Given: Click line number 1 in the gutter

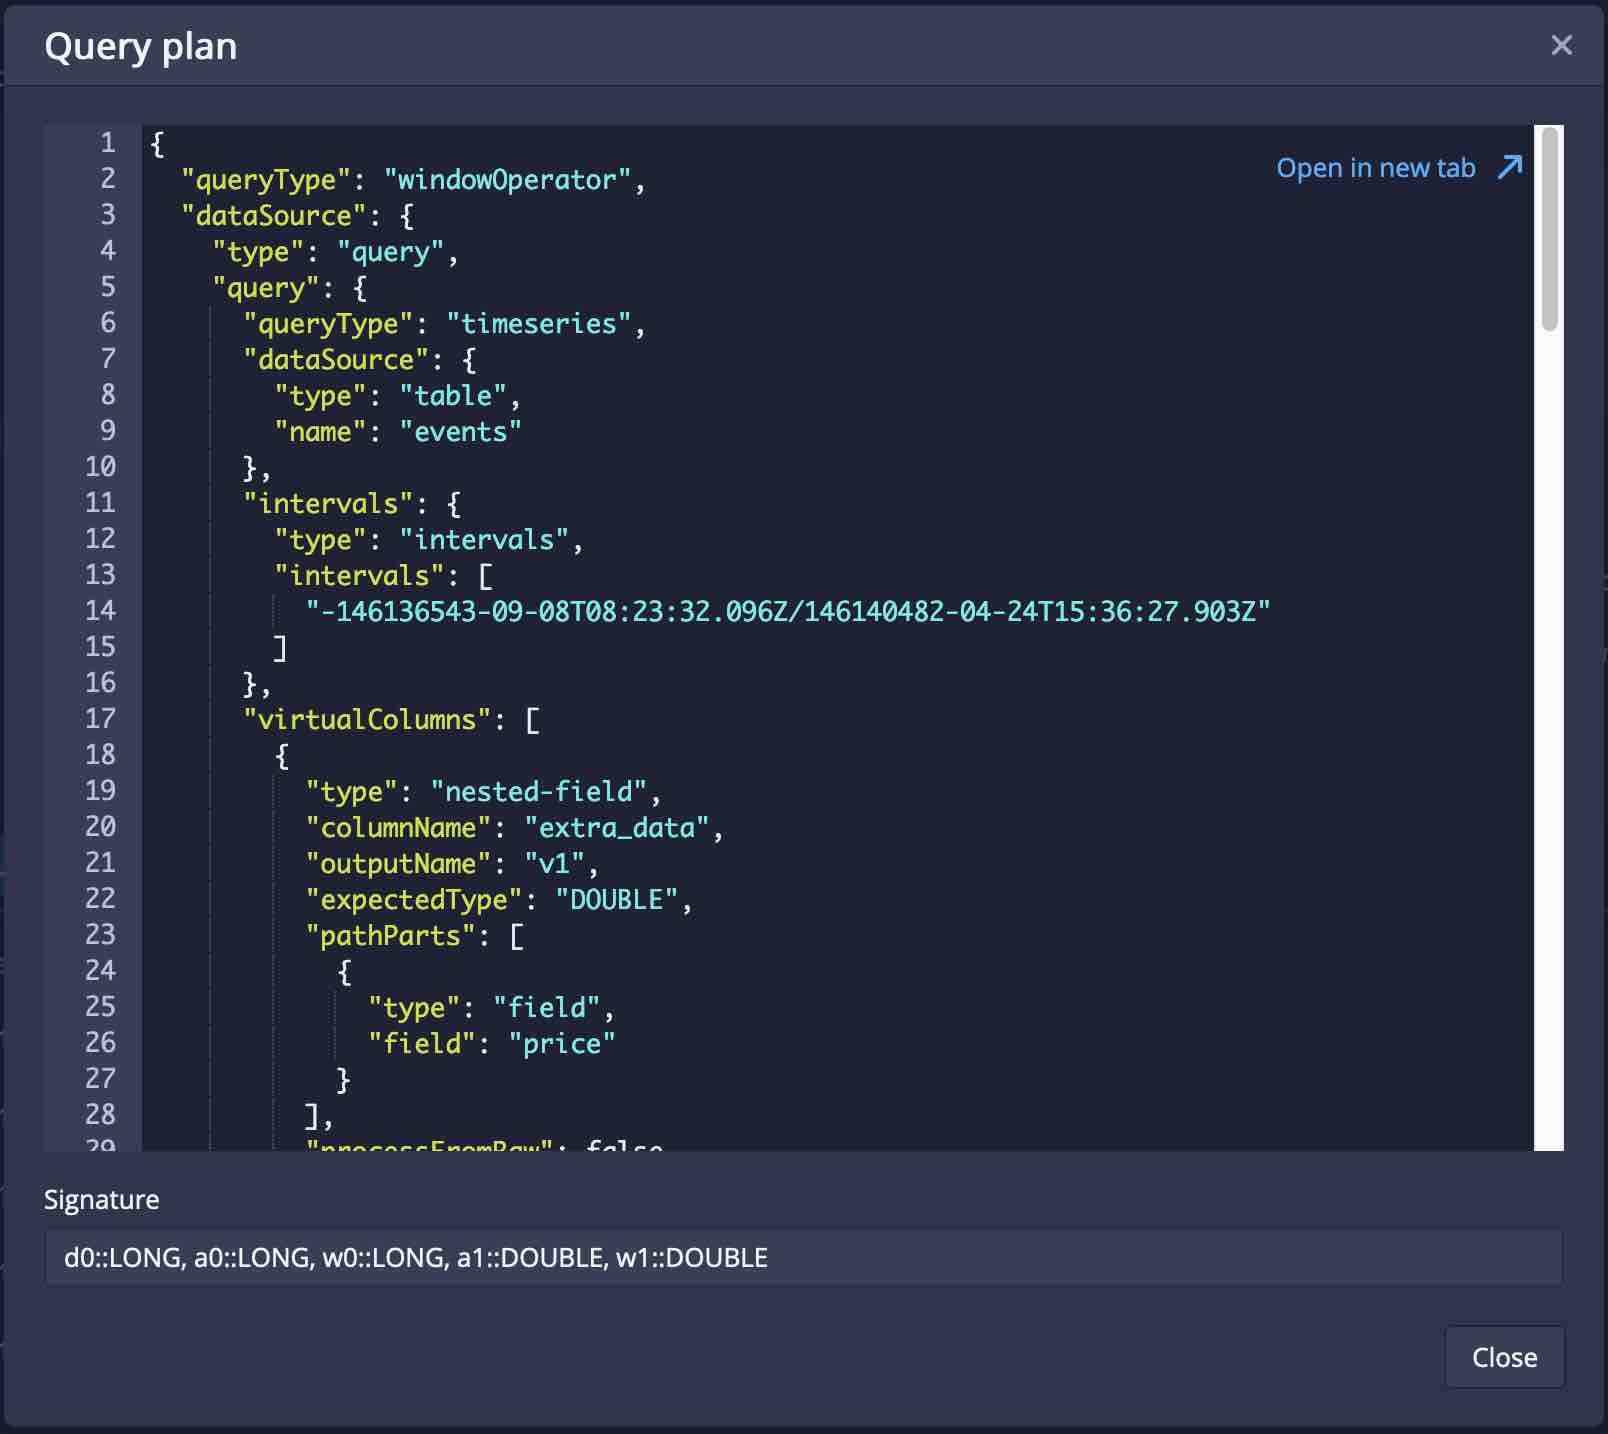Looking at the screenshot, I should [x=107, y=143].
